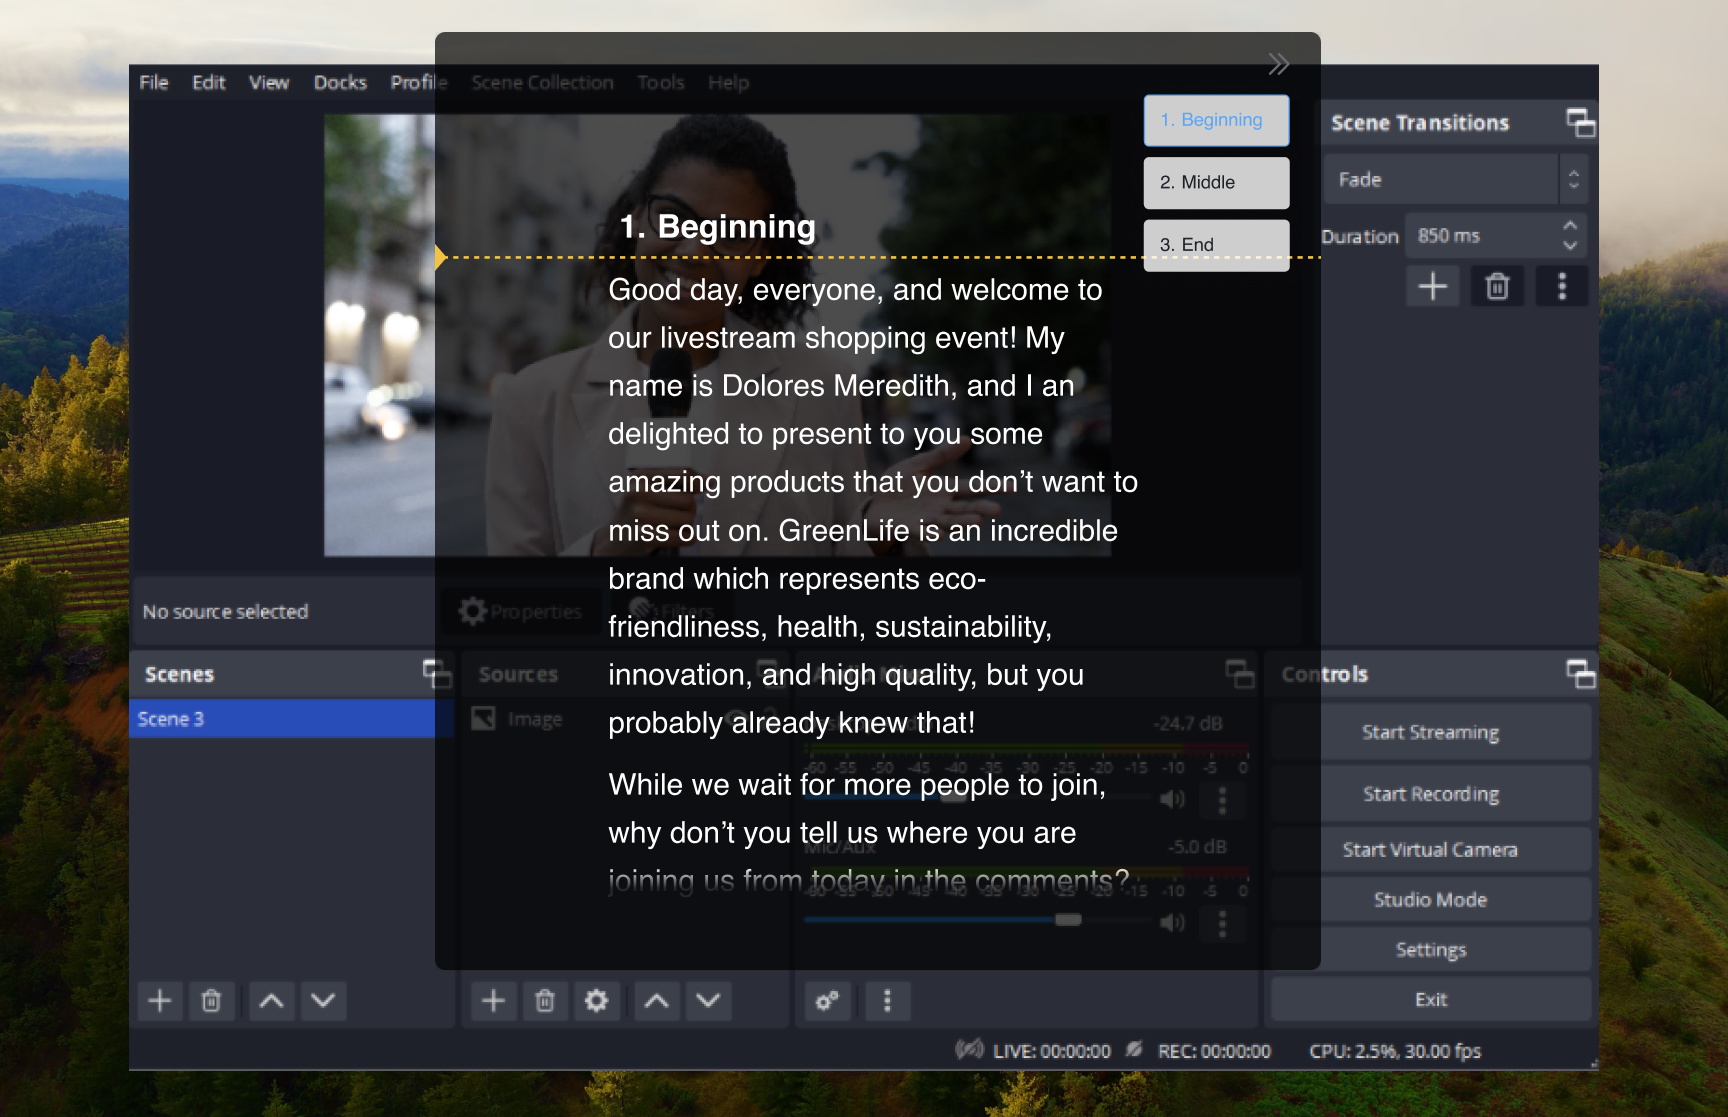Click the No source selected label
Image resolution: width=1728 pixels, height=1117 pixels.
pyautogui.click(x=226, y=612)
